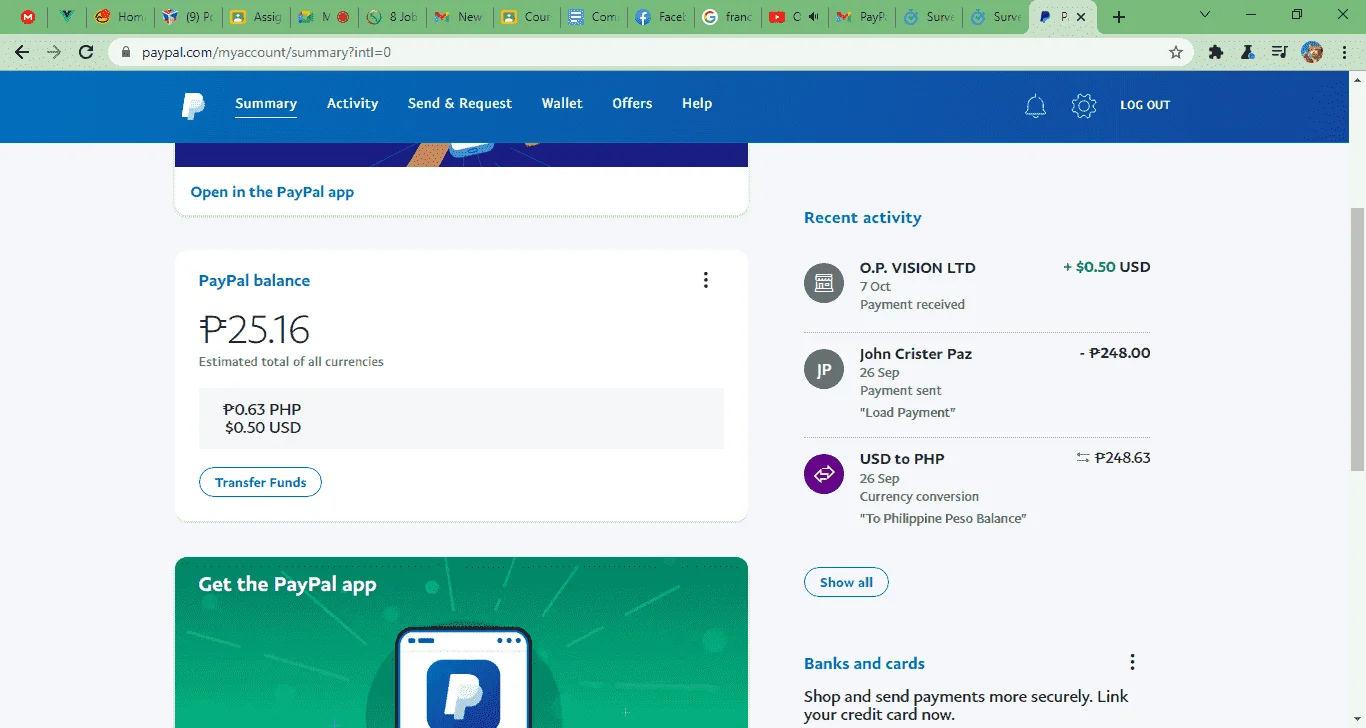Switch to the Gmail 'PayP' tab

861,17
